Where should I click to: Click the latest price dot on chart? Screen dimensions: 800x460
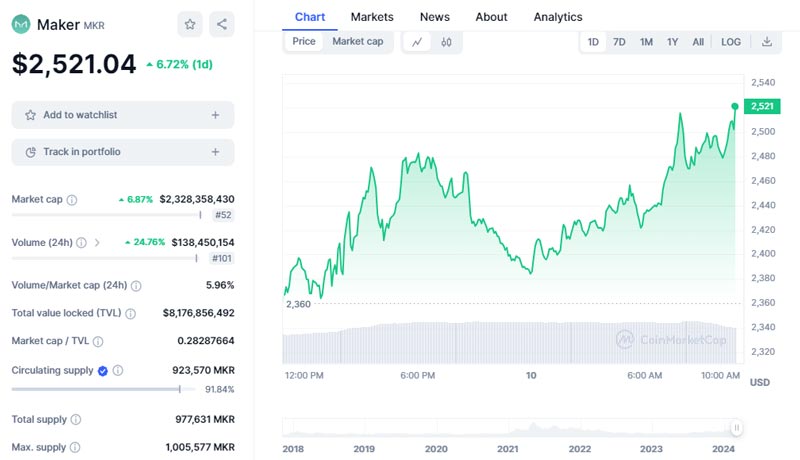(735, 106)
